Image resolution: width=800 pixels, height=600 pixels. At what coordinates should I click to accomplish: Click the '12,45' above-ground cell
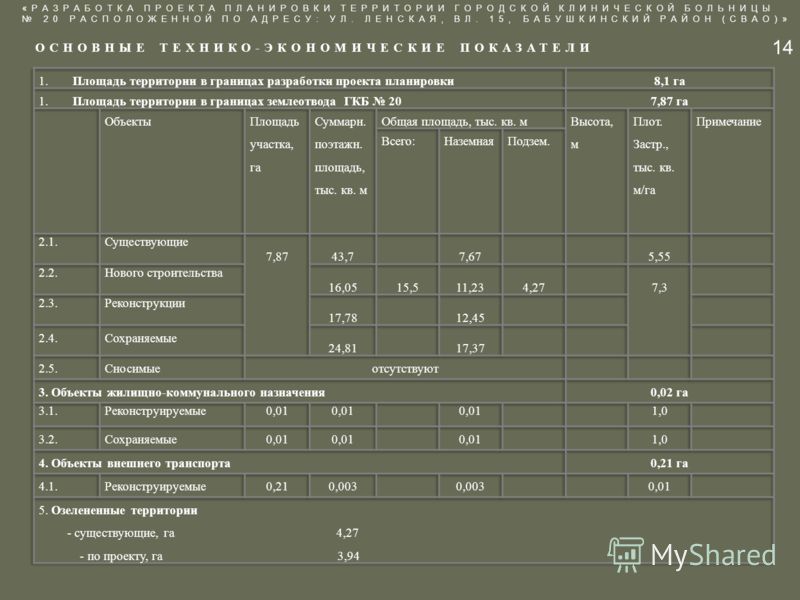pos(470,318)
